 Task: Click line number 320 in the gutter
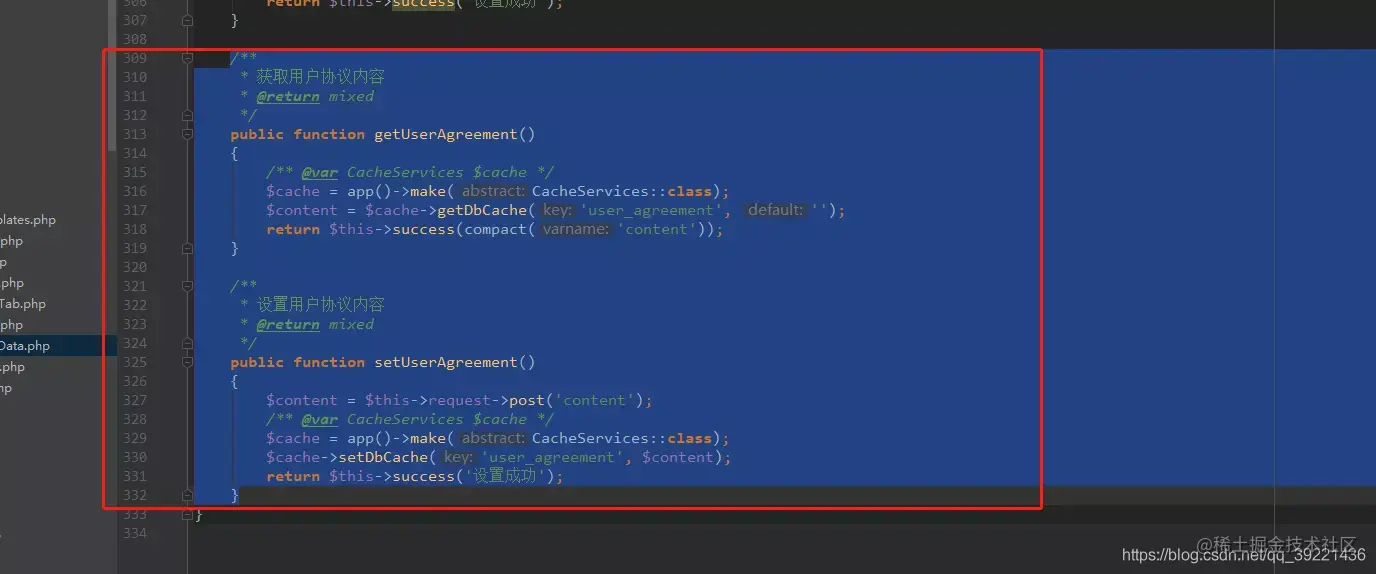[x=135, y=267]
